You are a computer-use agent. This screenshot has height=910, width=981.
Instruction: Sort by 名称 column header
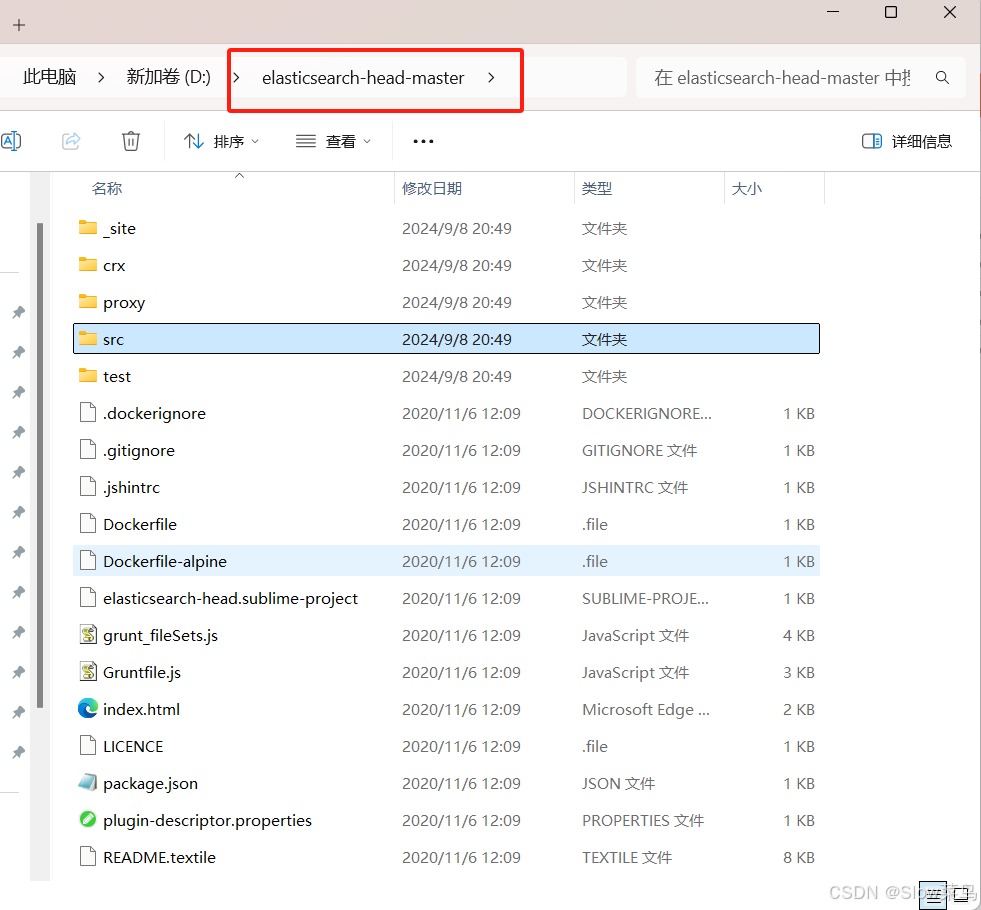(x=107, y=188)
